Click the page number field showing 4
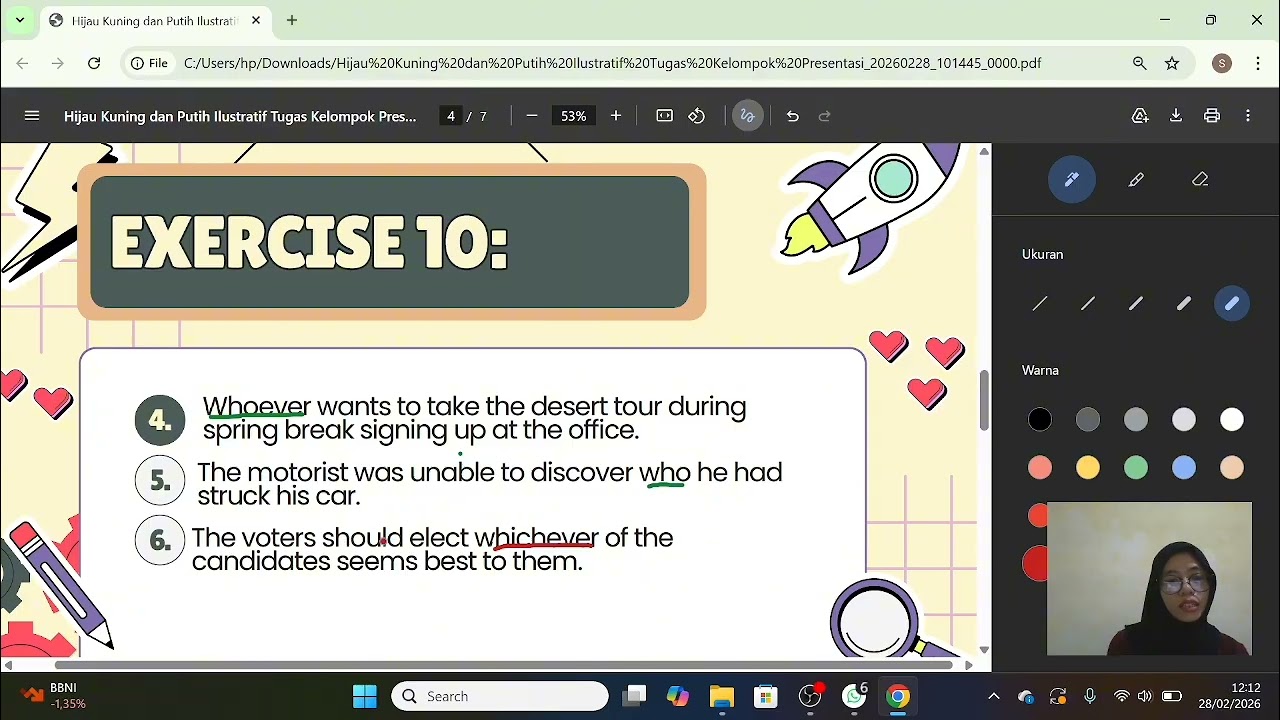Viewport: 1280px width, 720px height. (451, 116)
